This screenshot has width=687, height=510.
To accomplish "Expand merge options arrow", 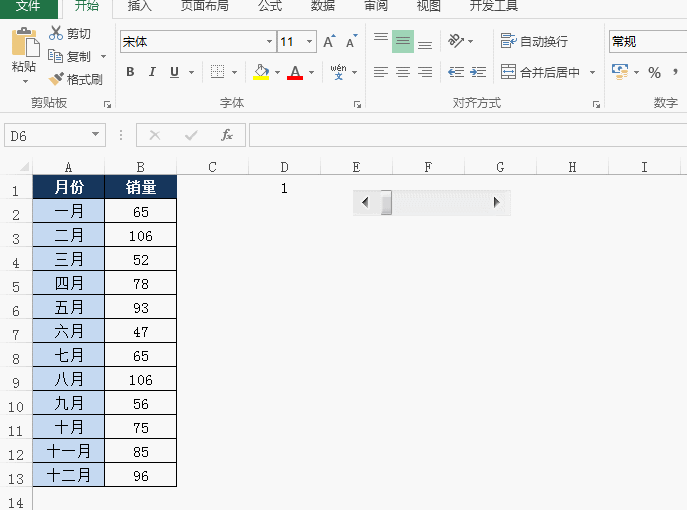I will tap(592, 72).
